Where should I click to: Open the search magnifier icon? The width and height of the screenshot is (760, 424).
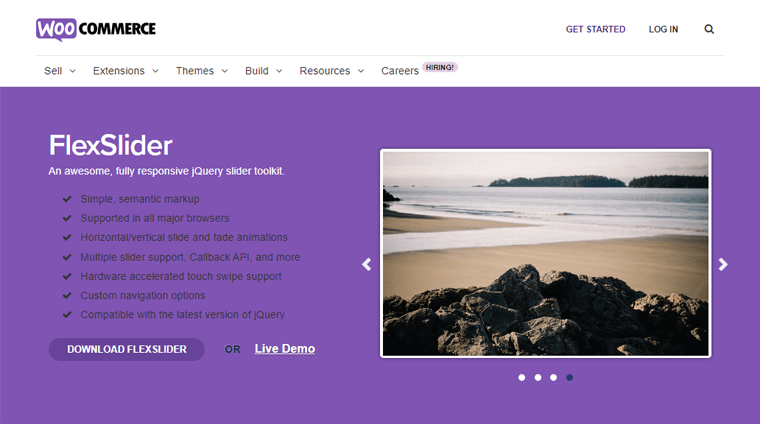709,29
